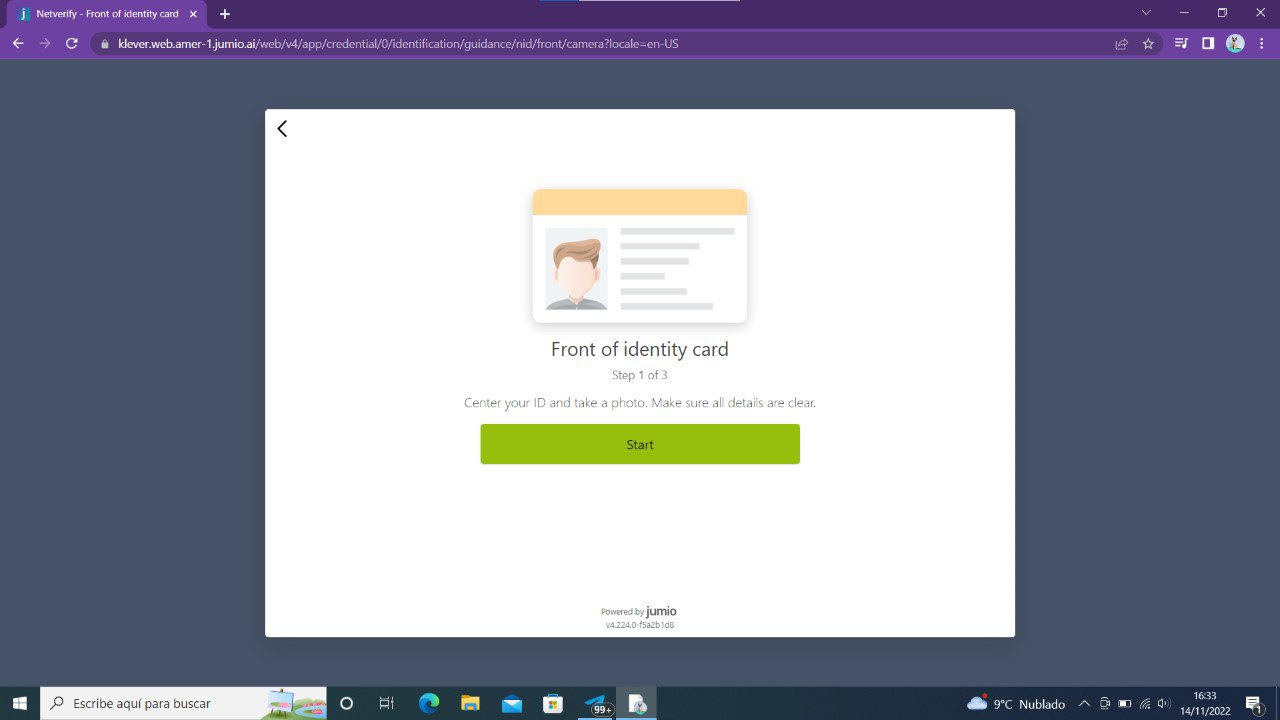The image size is (1280, 720).
Task: Open Microsoft Store from the taskbar
Action: (553, 704)
